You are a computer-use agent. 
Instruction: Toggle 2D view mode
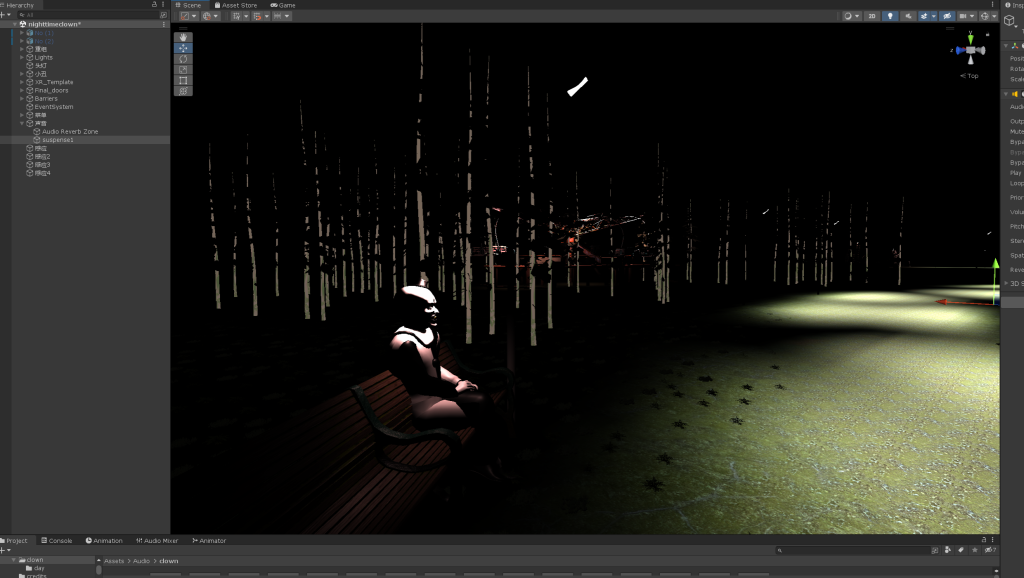tap(872, 16)
